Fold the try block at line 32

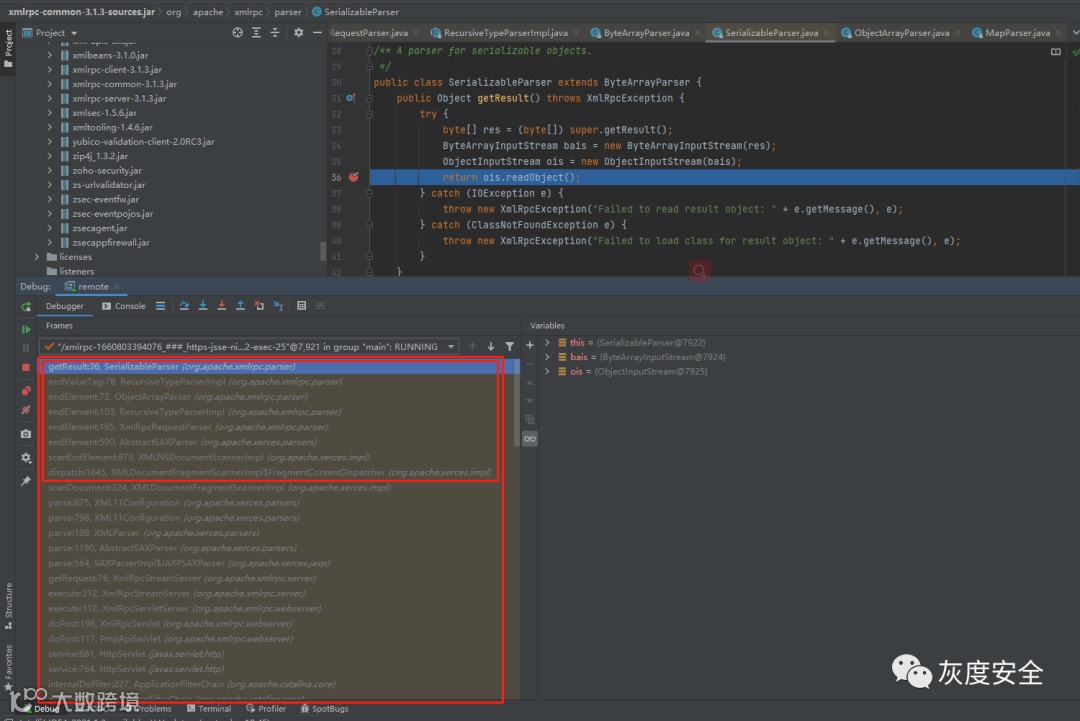pos(369,114)
